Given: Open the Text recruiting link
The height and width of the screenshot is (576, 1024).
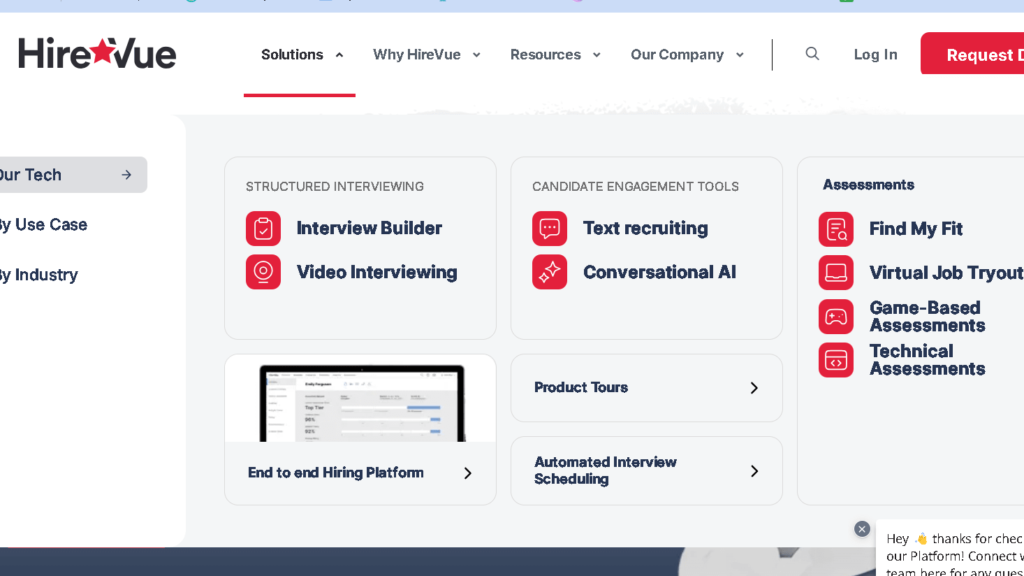Looking at the screenshot, I should tap(645, 228).
